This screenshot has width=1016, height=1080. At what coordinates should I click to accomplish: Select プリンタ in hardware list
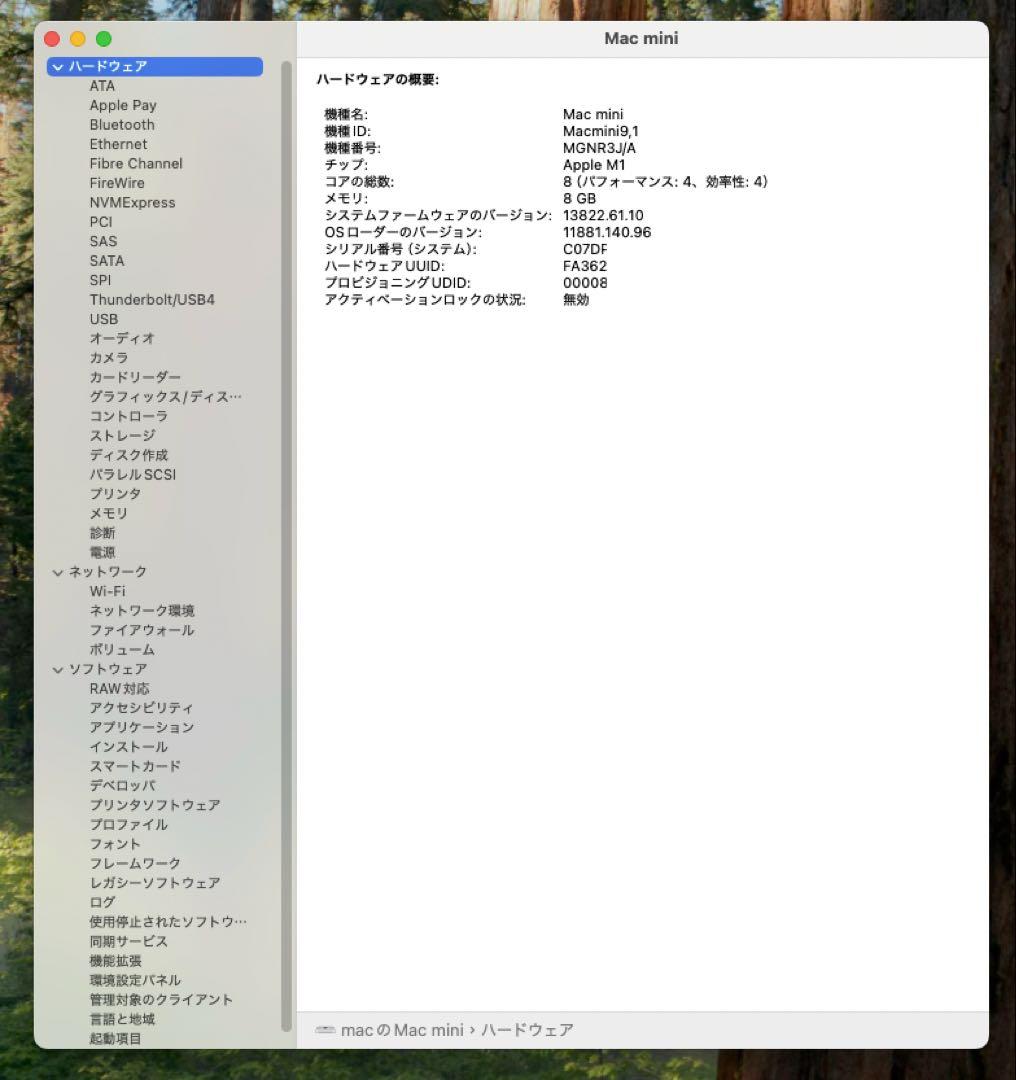pyautogui.click(x=115, y=494)
